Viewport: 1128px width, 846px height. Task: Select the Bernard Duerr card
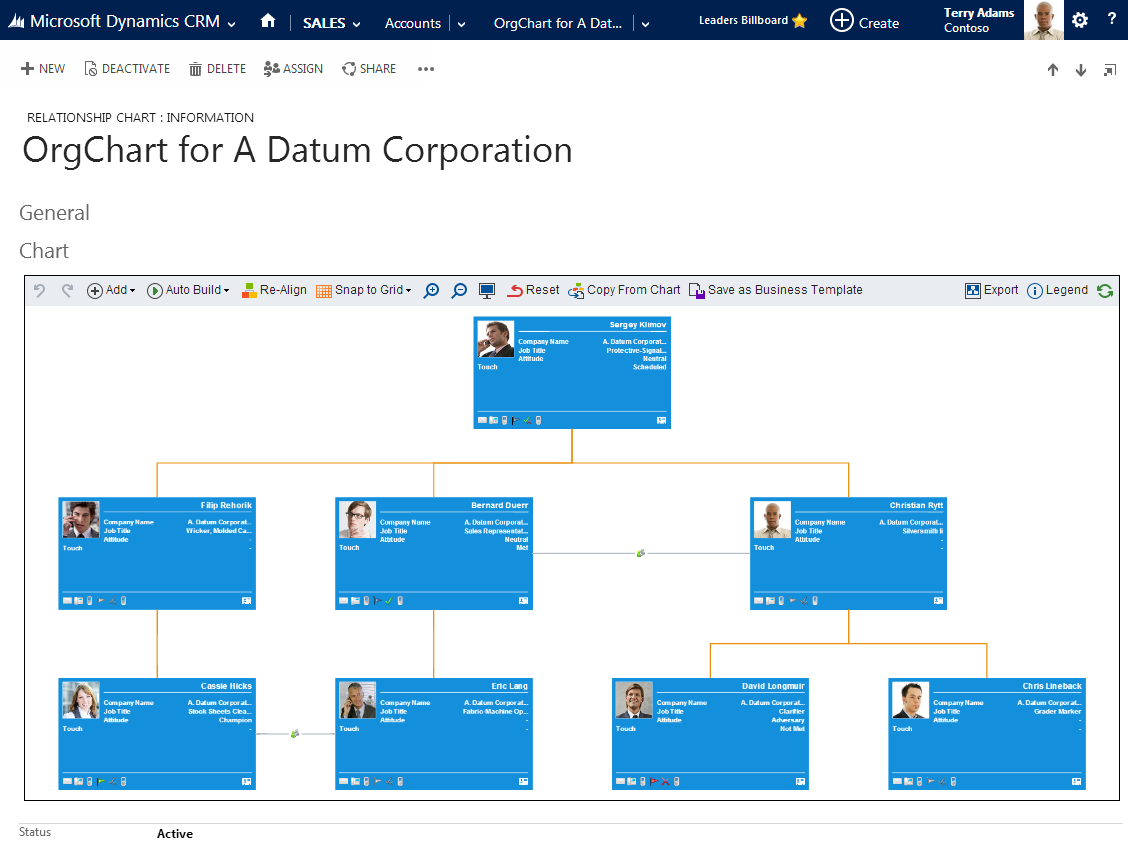click(434, 553)
